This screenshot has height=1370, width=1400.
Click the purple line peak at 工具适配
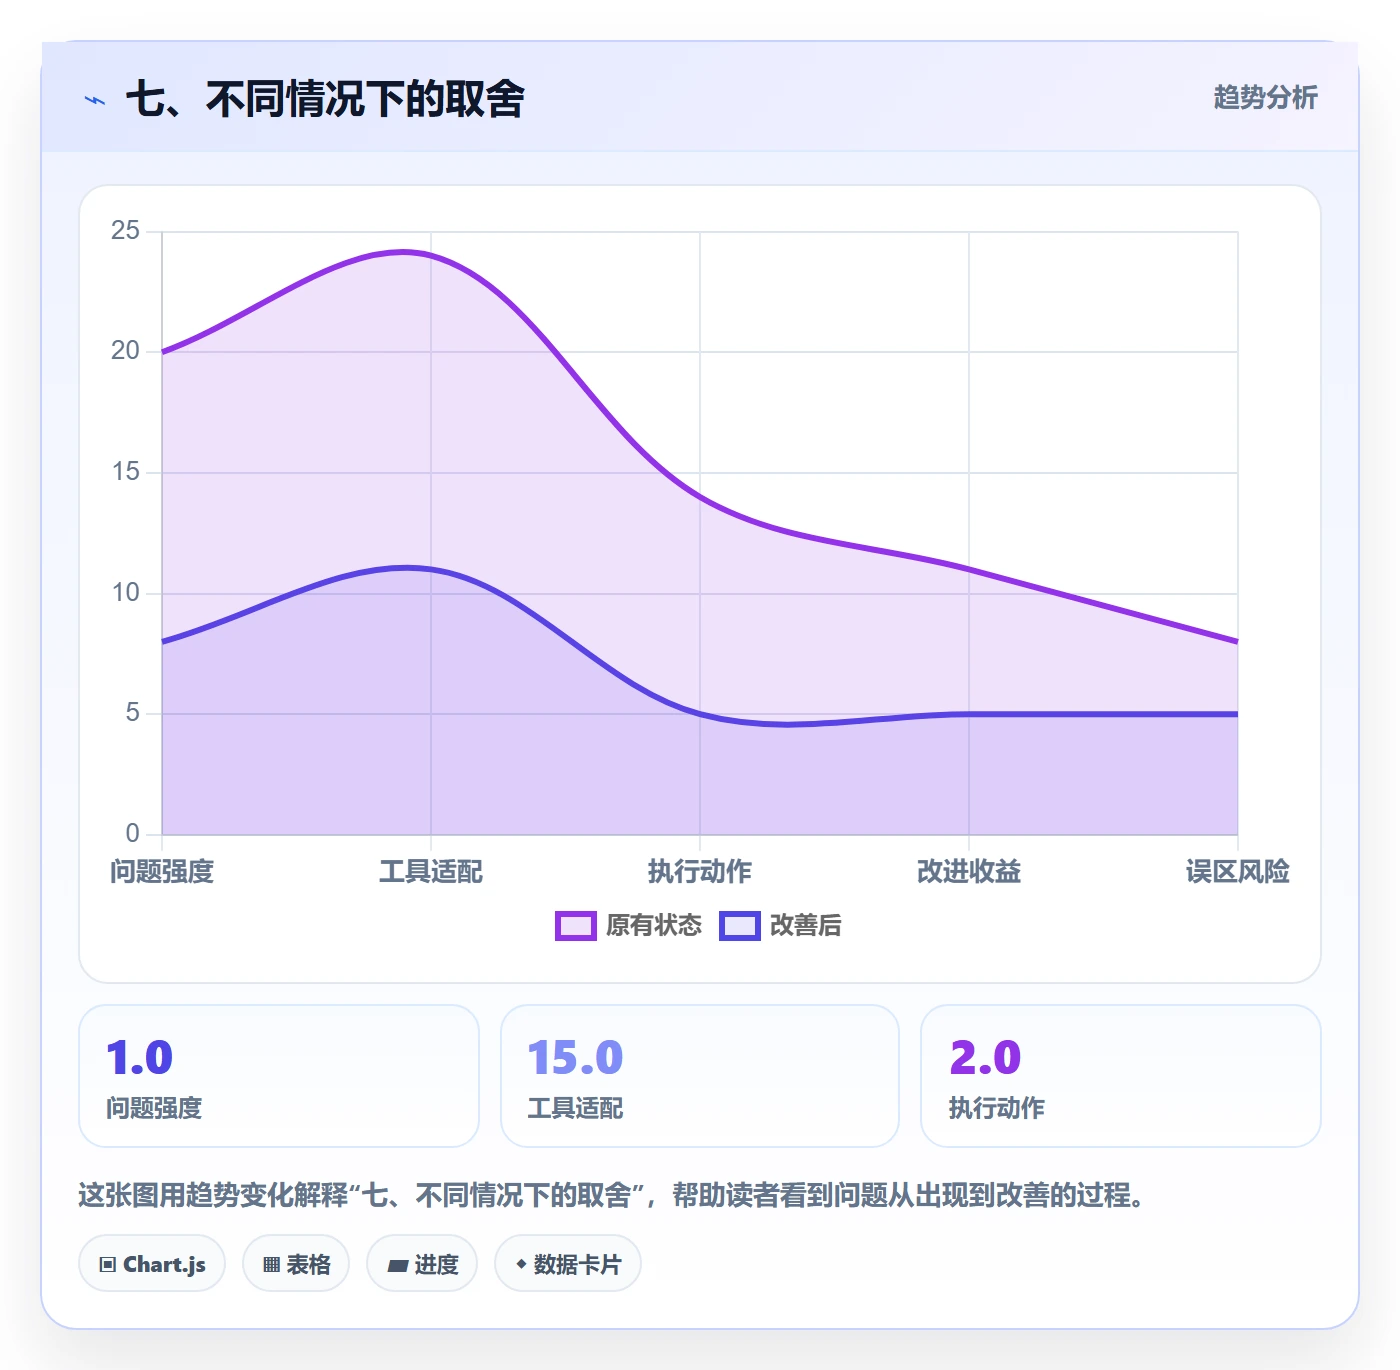pos(431,255)
